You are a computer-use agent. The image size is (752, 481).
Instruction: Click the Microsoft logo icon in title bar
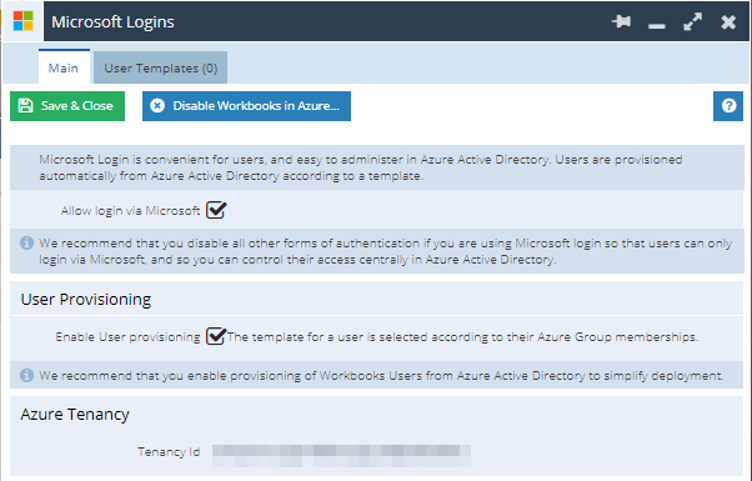coord(23,22)
